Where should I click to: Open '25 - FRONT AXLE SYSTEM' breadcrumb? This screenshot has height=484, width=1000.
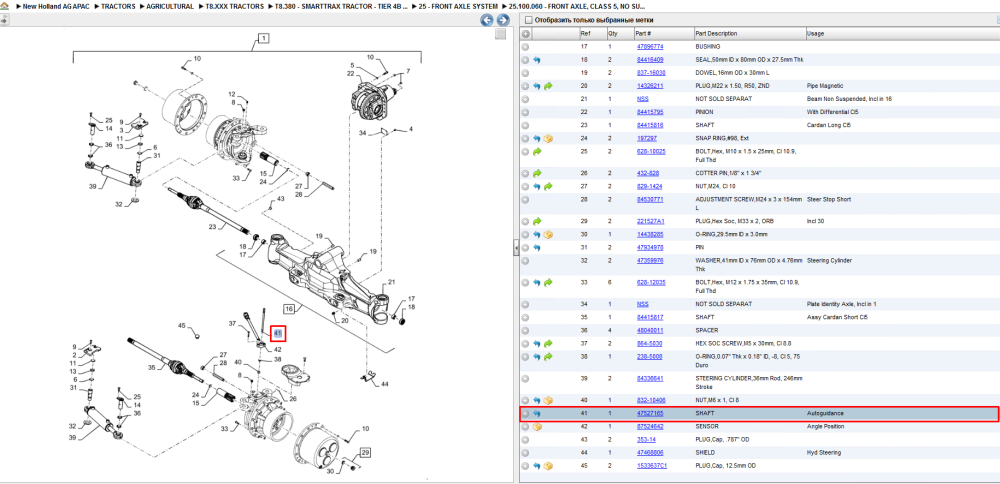[x=458, y=6]
